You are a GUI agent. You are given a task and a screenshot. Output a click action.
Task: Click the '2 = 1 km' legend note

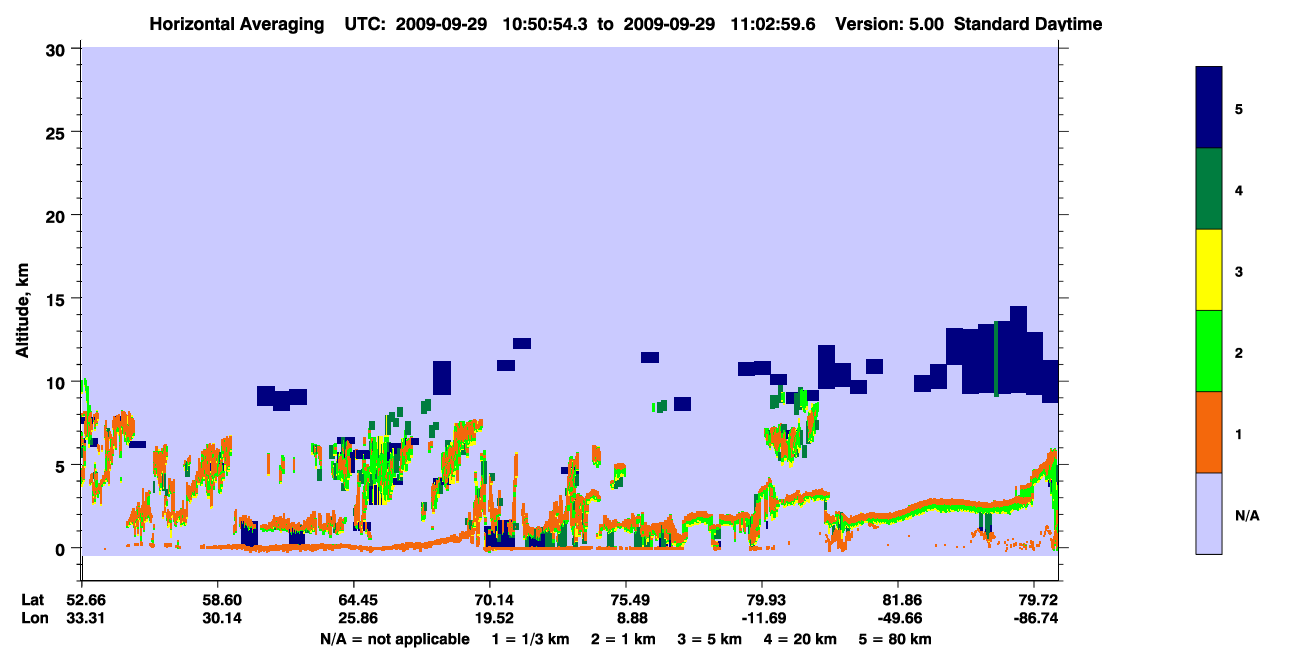(x=624, y=639)
